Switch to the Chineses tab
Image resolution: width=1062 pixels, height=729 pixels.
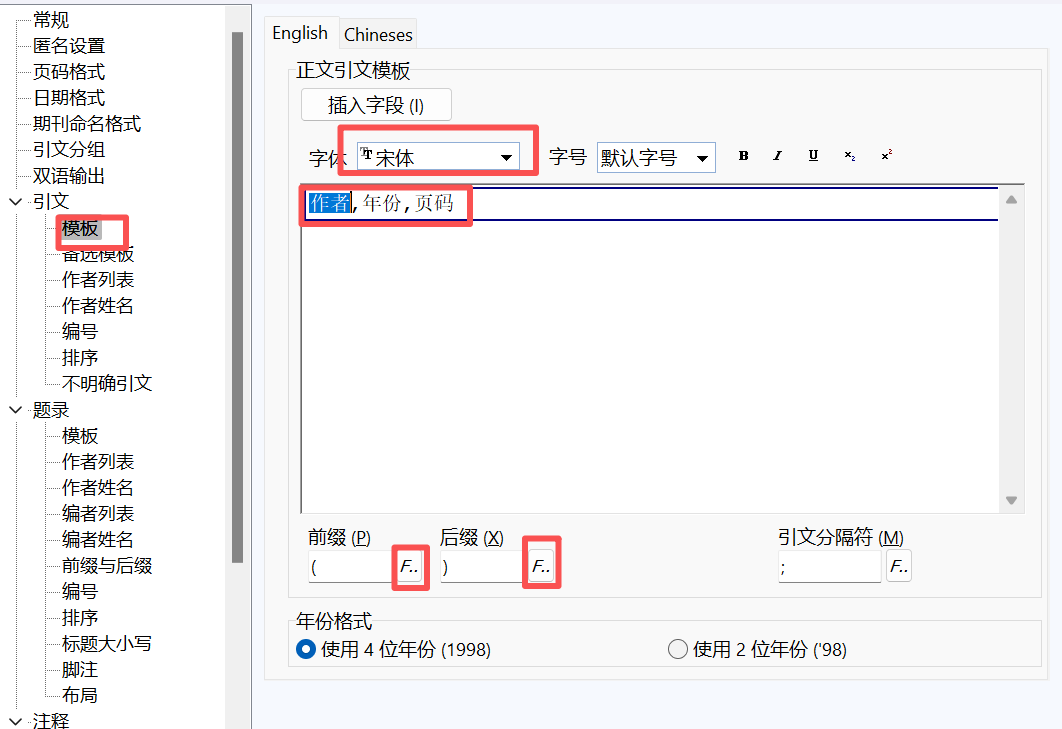click(378, 34)
